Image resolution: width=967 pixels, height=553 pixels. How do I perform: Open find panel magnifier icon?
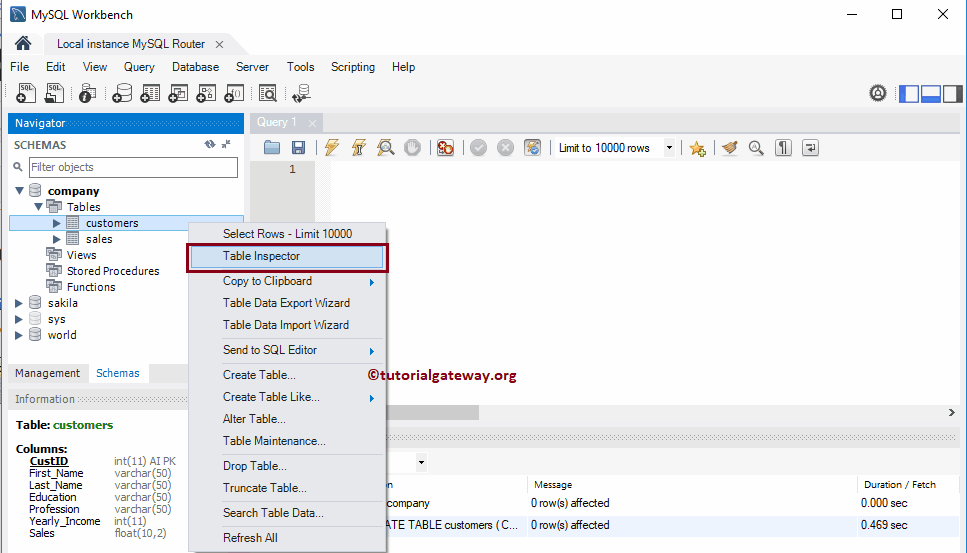(756, 147)
